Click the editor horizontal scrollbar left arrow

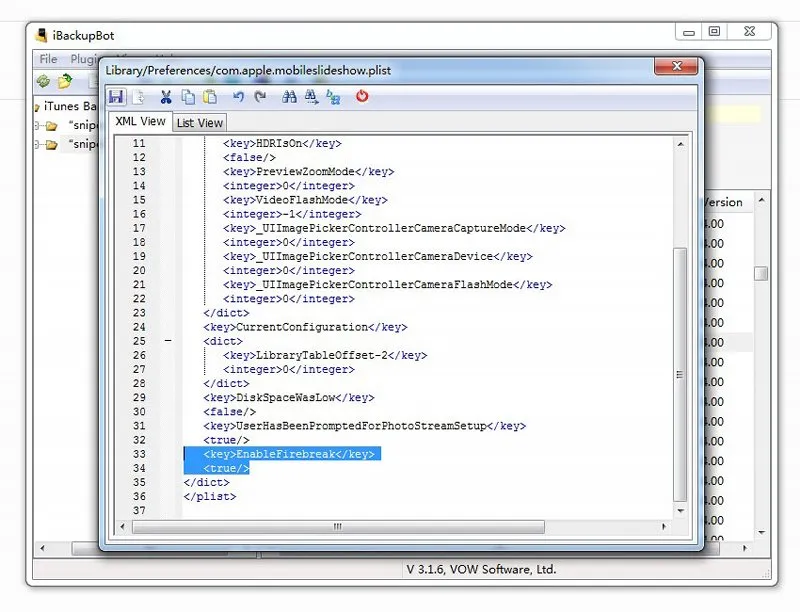pos(122,526)
